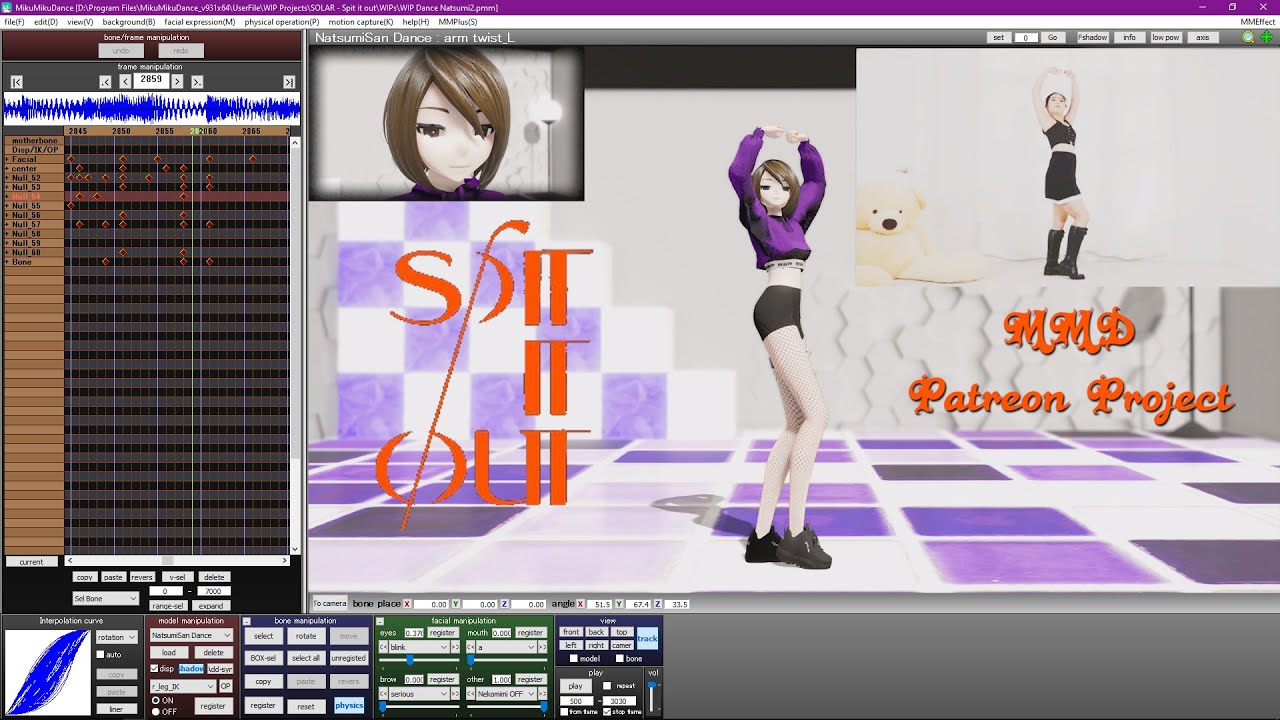The image size is (1280, 720).
Task: Adjust the eyes blink morph slider
Action: click(412, 660)
